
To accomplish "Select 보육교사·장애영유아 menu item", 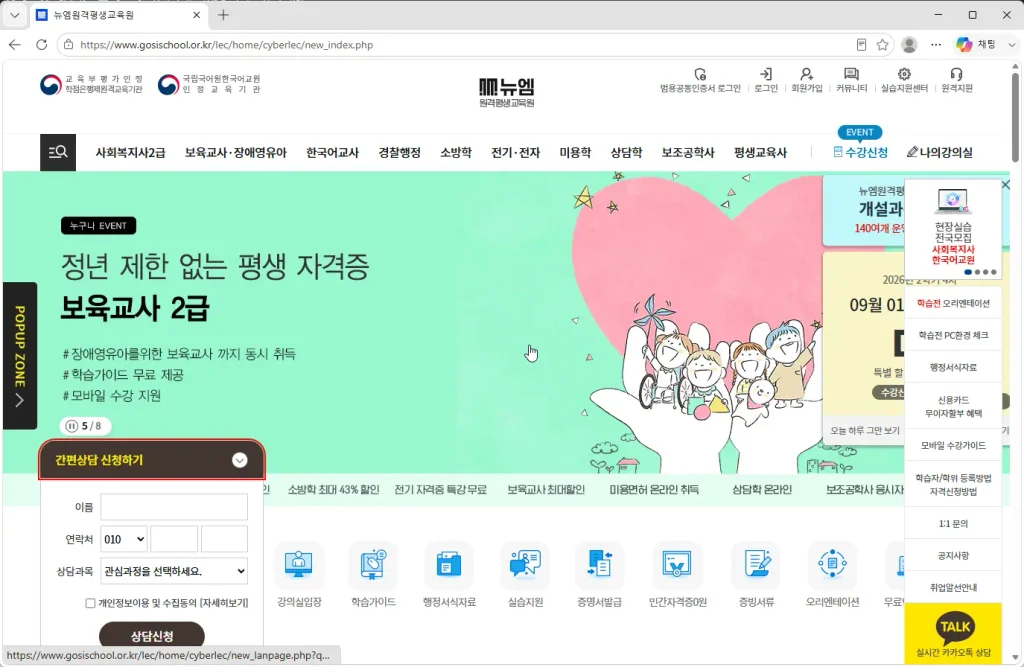I will coord(236,153).
